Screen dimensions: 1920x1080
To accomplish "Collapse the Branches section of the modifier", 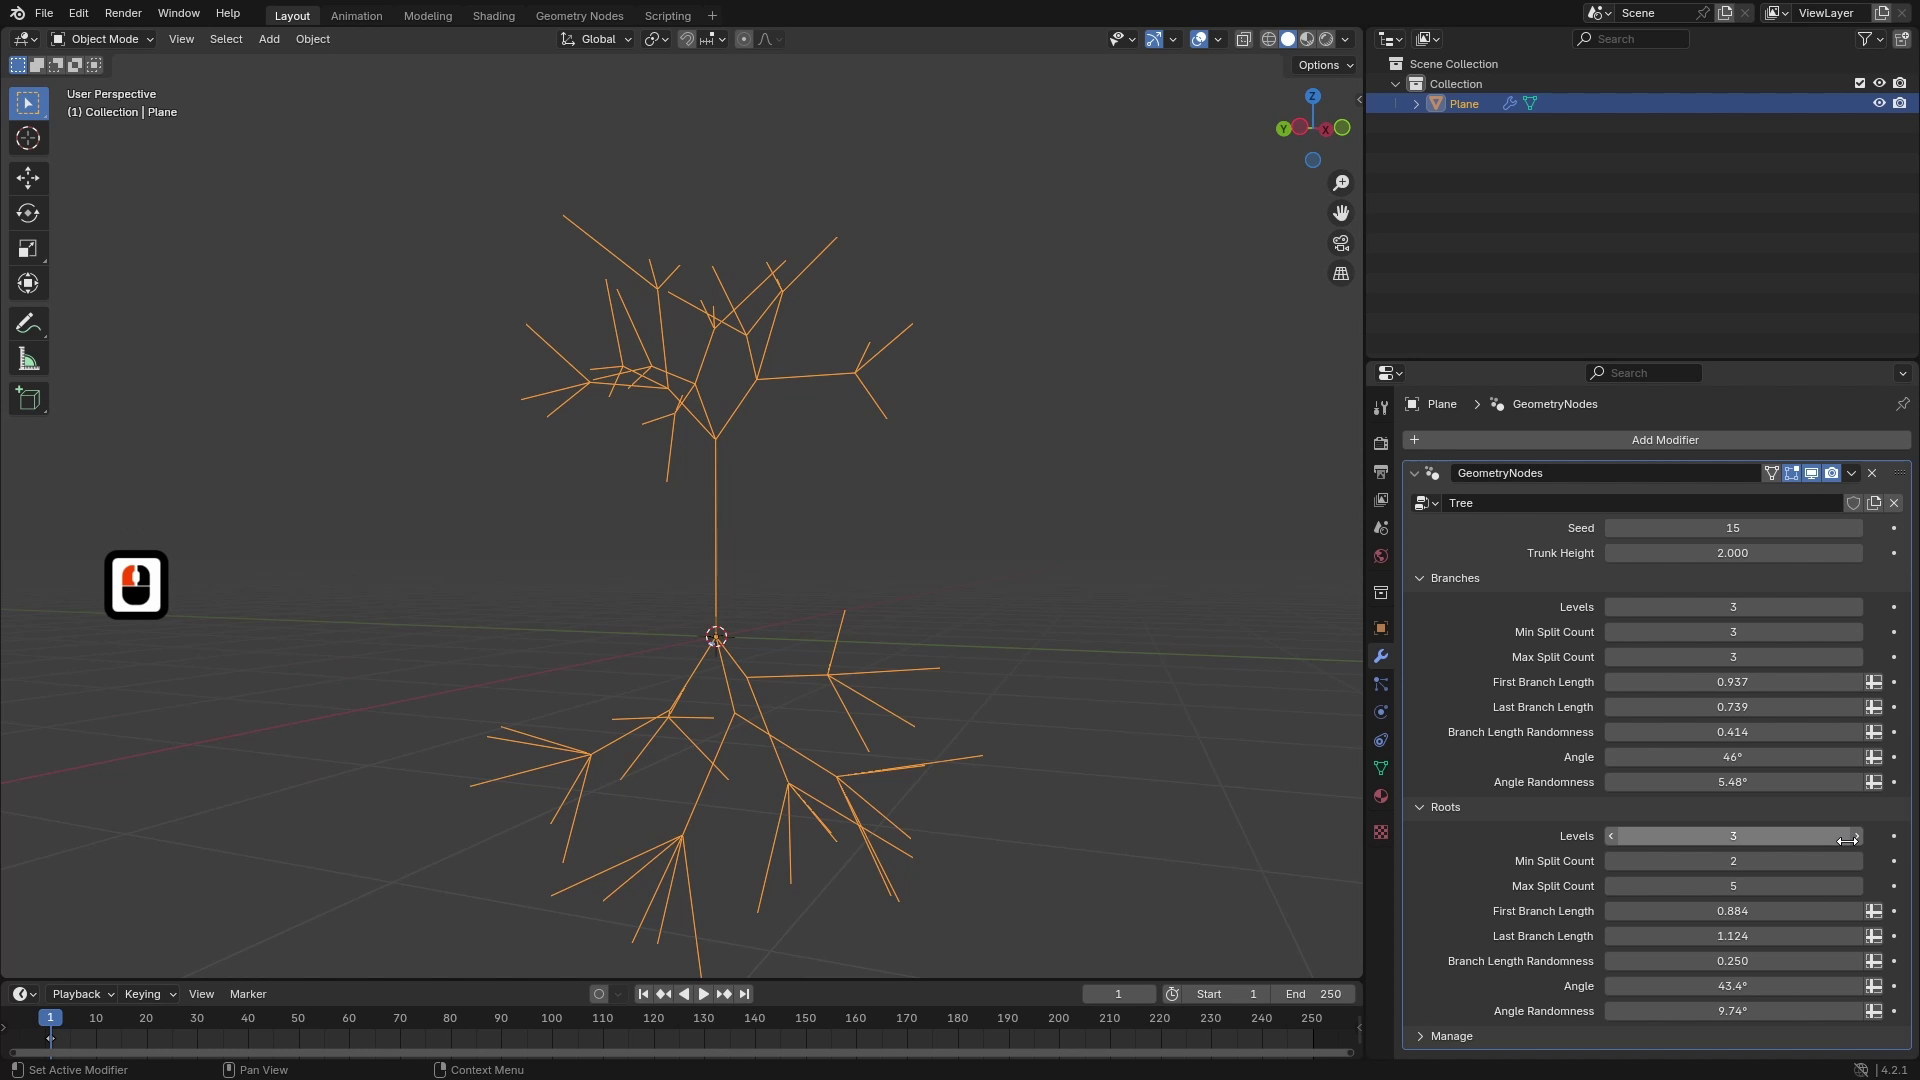I will pyautogui.click(x=1419, y=578).
